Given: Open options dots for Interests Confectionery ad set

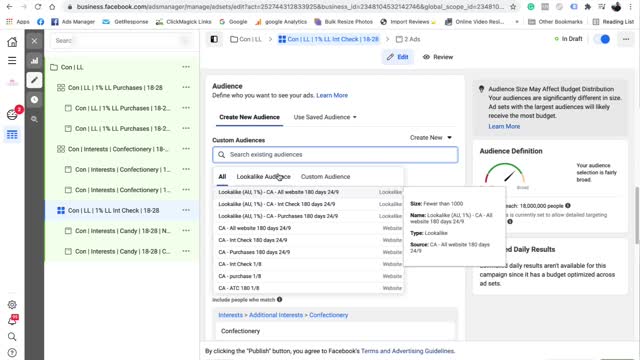Looking at the screenshot, I should tap(186, 149).
